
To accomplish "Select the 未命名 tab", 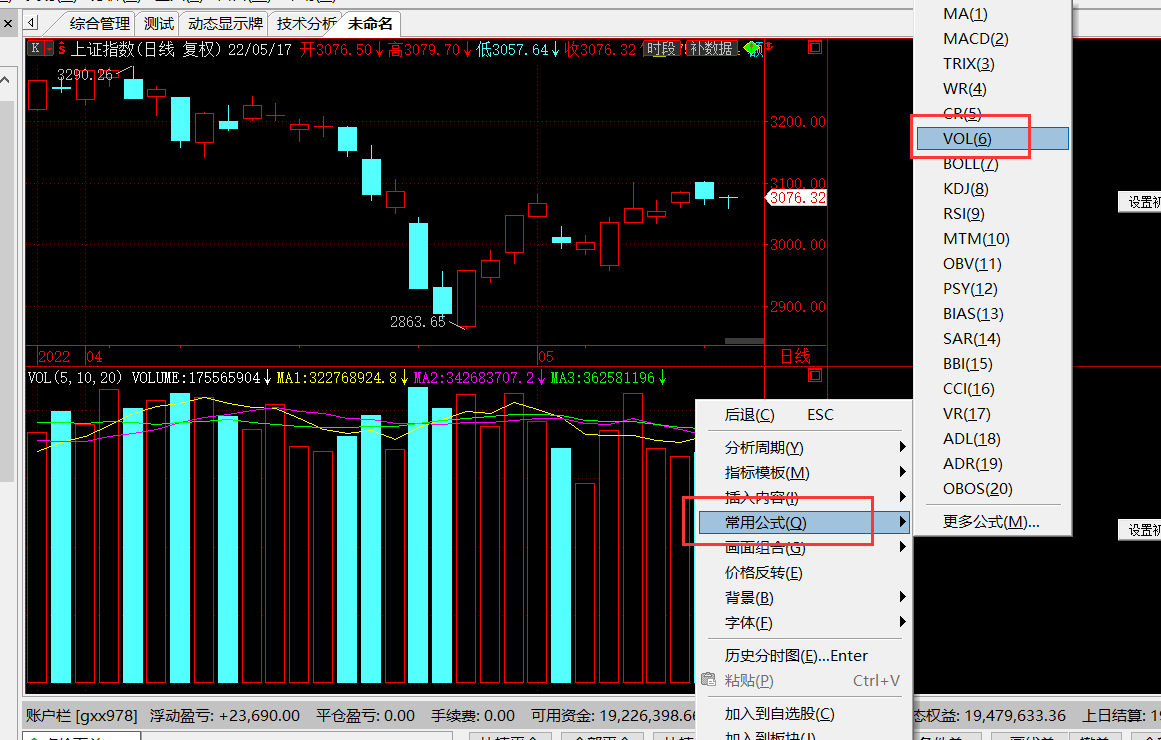I will pos(370,24).
